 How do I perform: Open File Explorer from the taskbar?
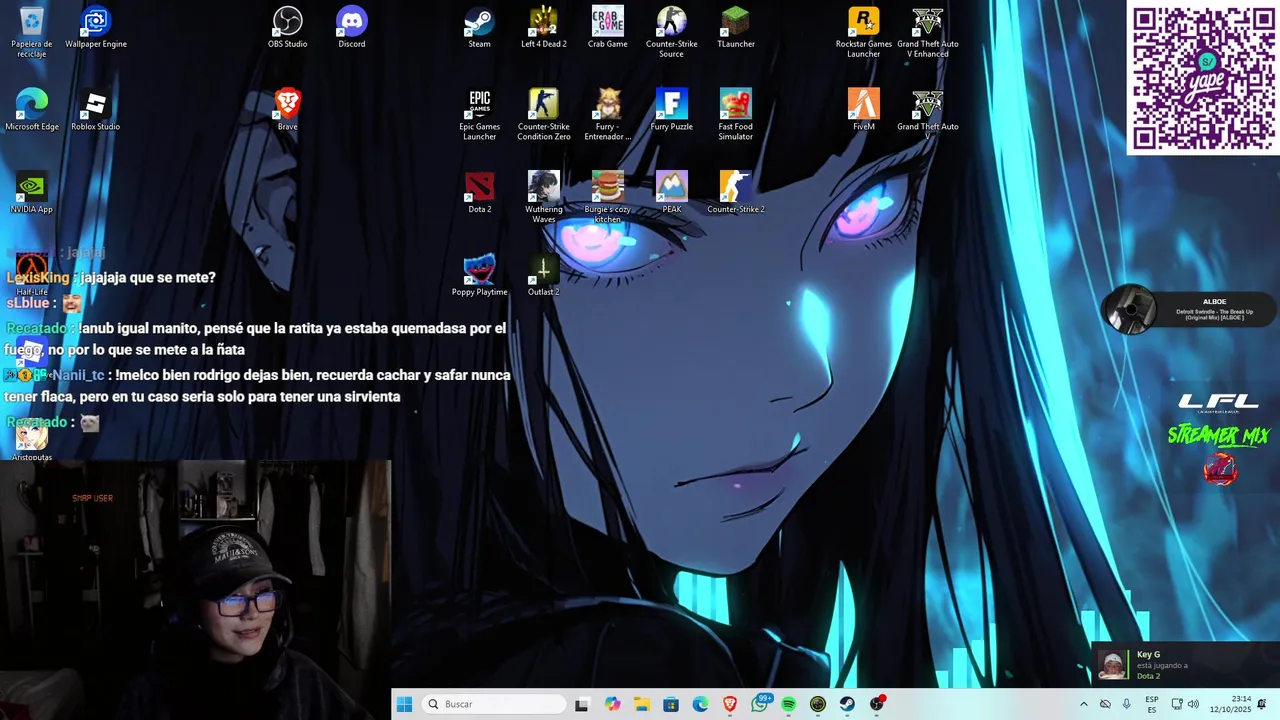pos(641,704)
